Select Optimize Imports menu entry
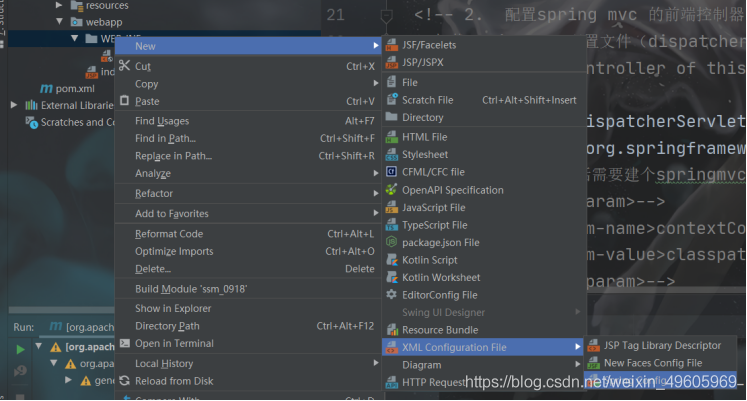747x401 pixels. (x=248, y=251)
